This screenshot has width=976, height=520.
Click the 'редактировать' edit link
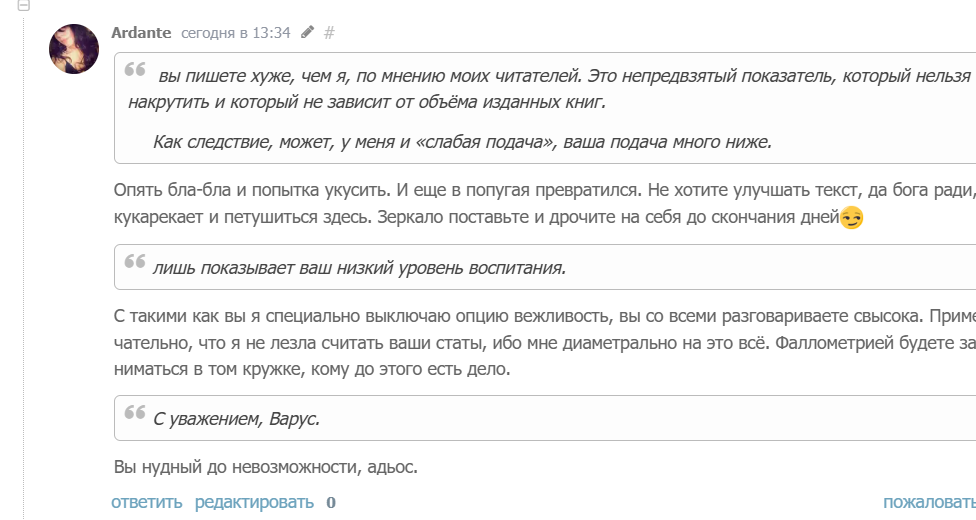pyautogui.click(x=254, y=502)
